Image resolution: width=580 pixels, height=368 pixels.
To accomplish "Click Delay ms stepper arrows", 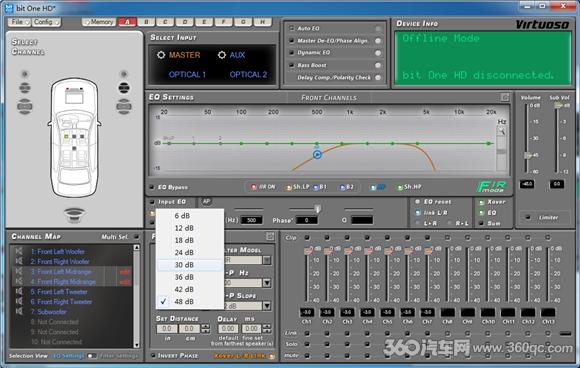I will (x=266, y=328).
